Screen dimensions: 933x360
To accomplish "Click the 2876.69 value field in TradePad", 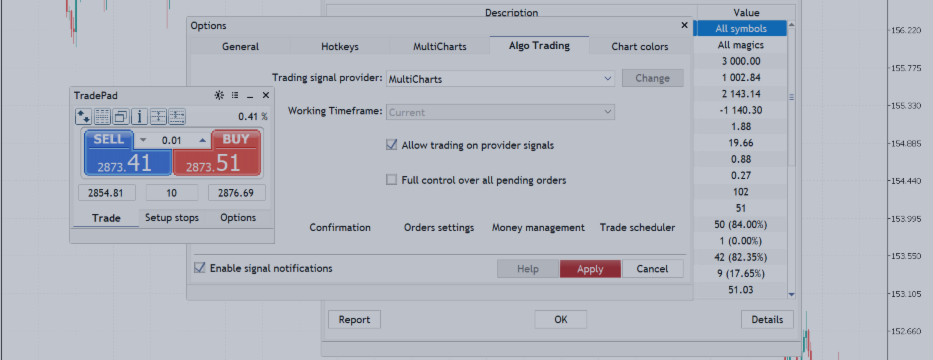I will pyautogui.click(x=236, y=193).
